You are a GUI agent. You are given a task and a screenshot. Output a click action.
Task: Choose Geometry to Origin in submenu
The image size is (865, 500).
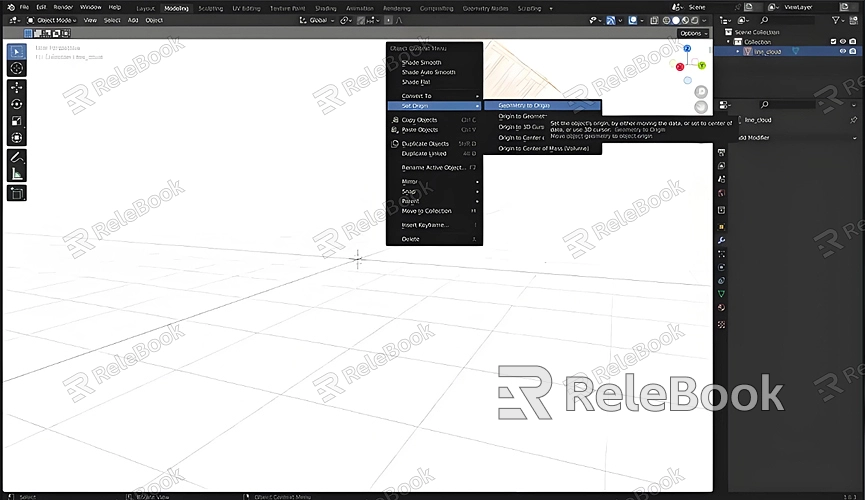[543, 105]
